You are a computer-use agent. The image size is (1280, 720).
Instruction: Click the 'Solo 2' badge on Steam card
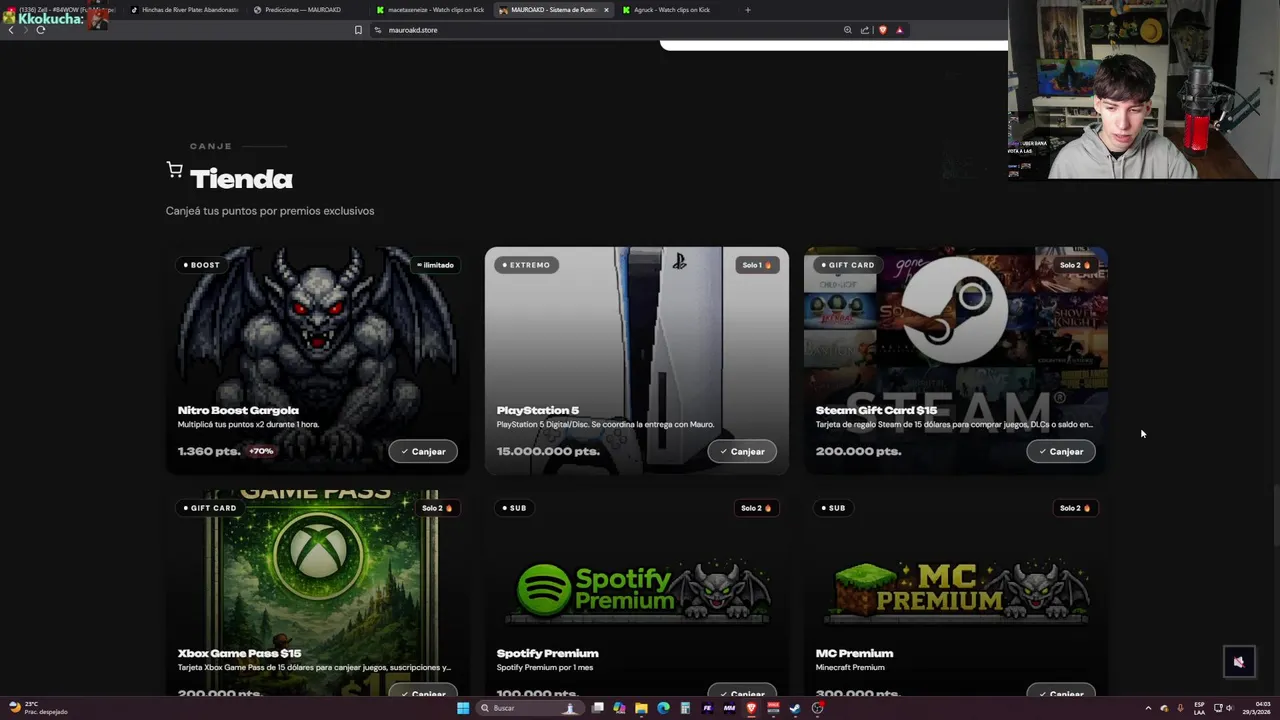[x=1076, y=265]
